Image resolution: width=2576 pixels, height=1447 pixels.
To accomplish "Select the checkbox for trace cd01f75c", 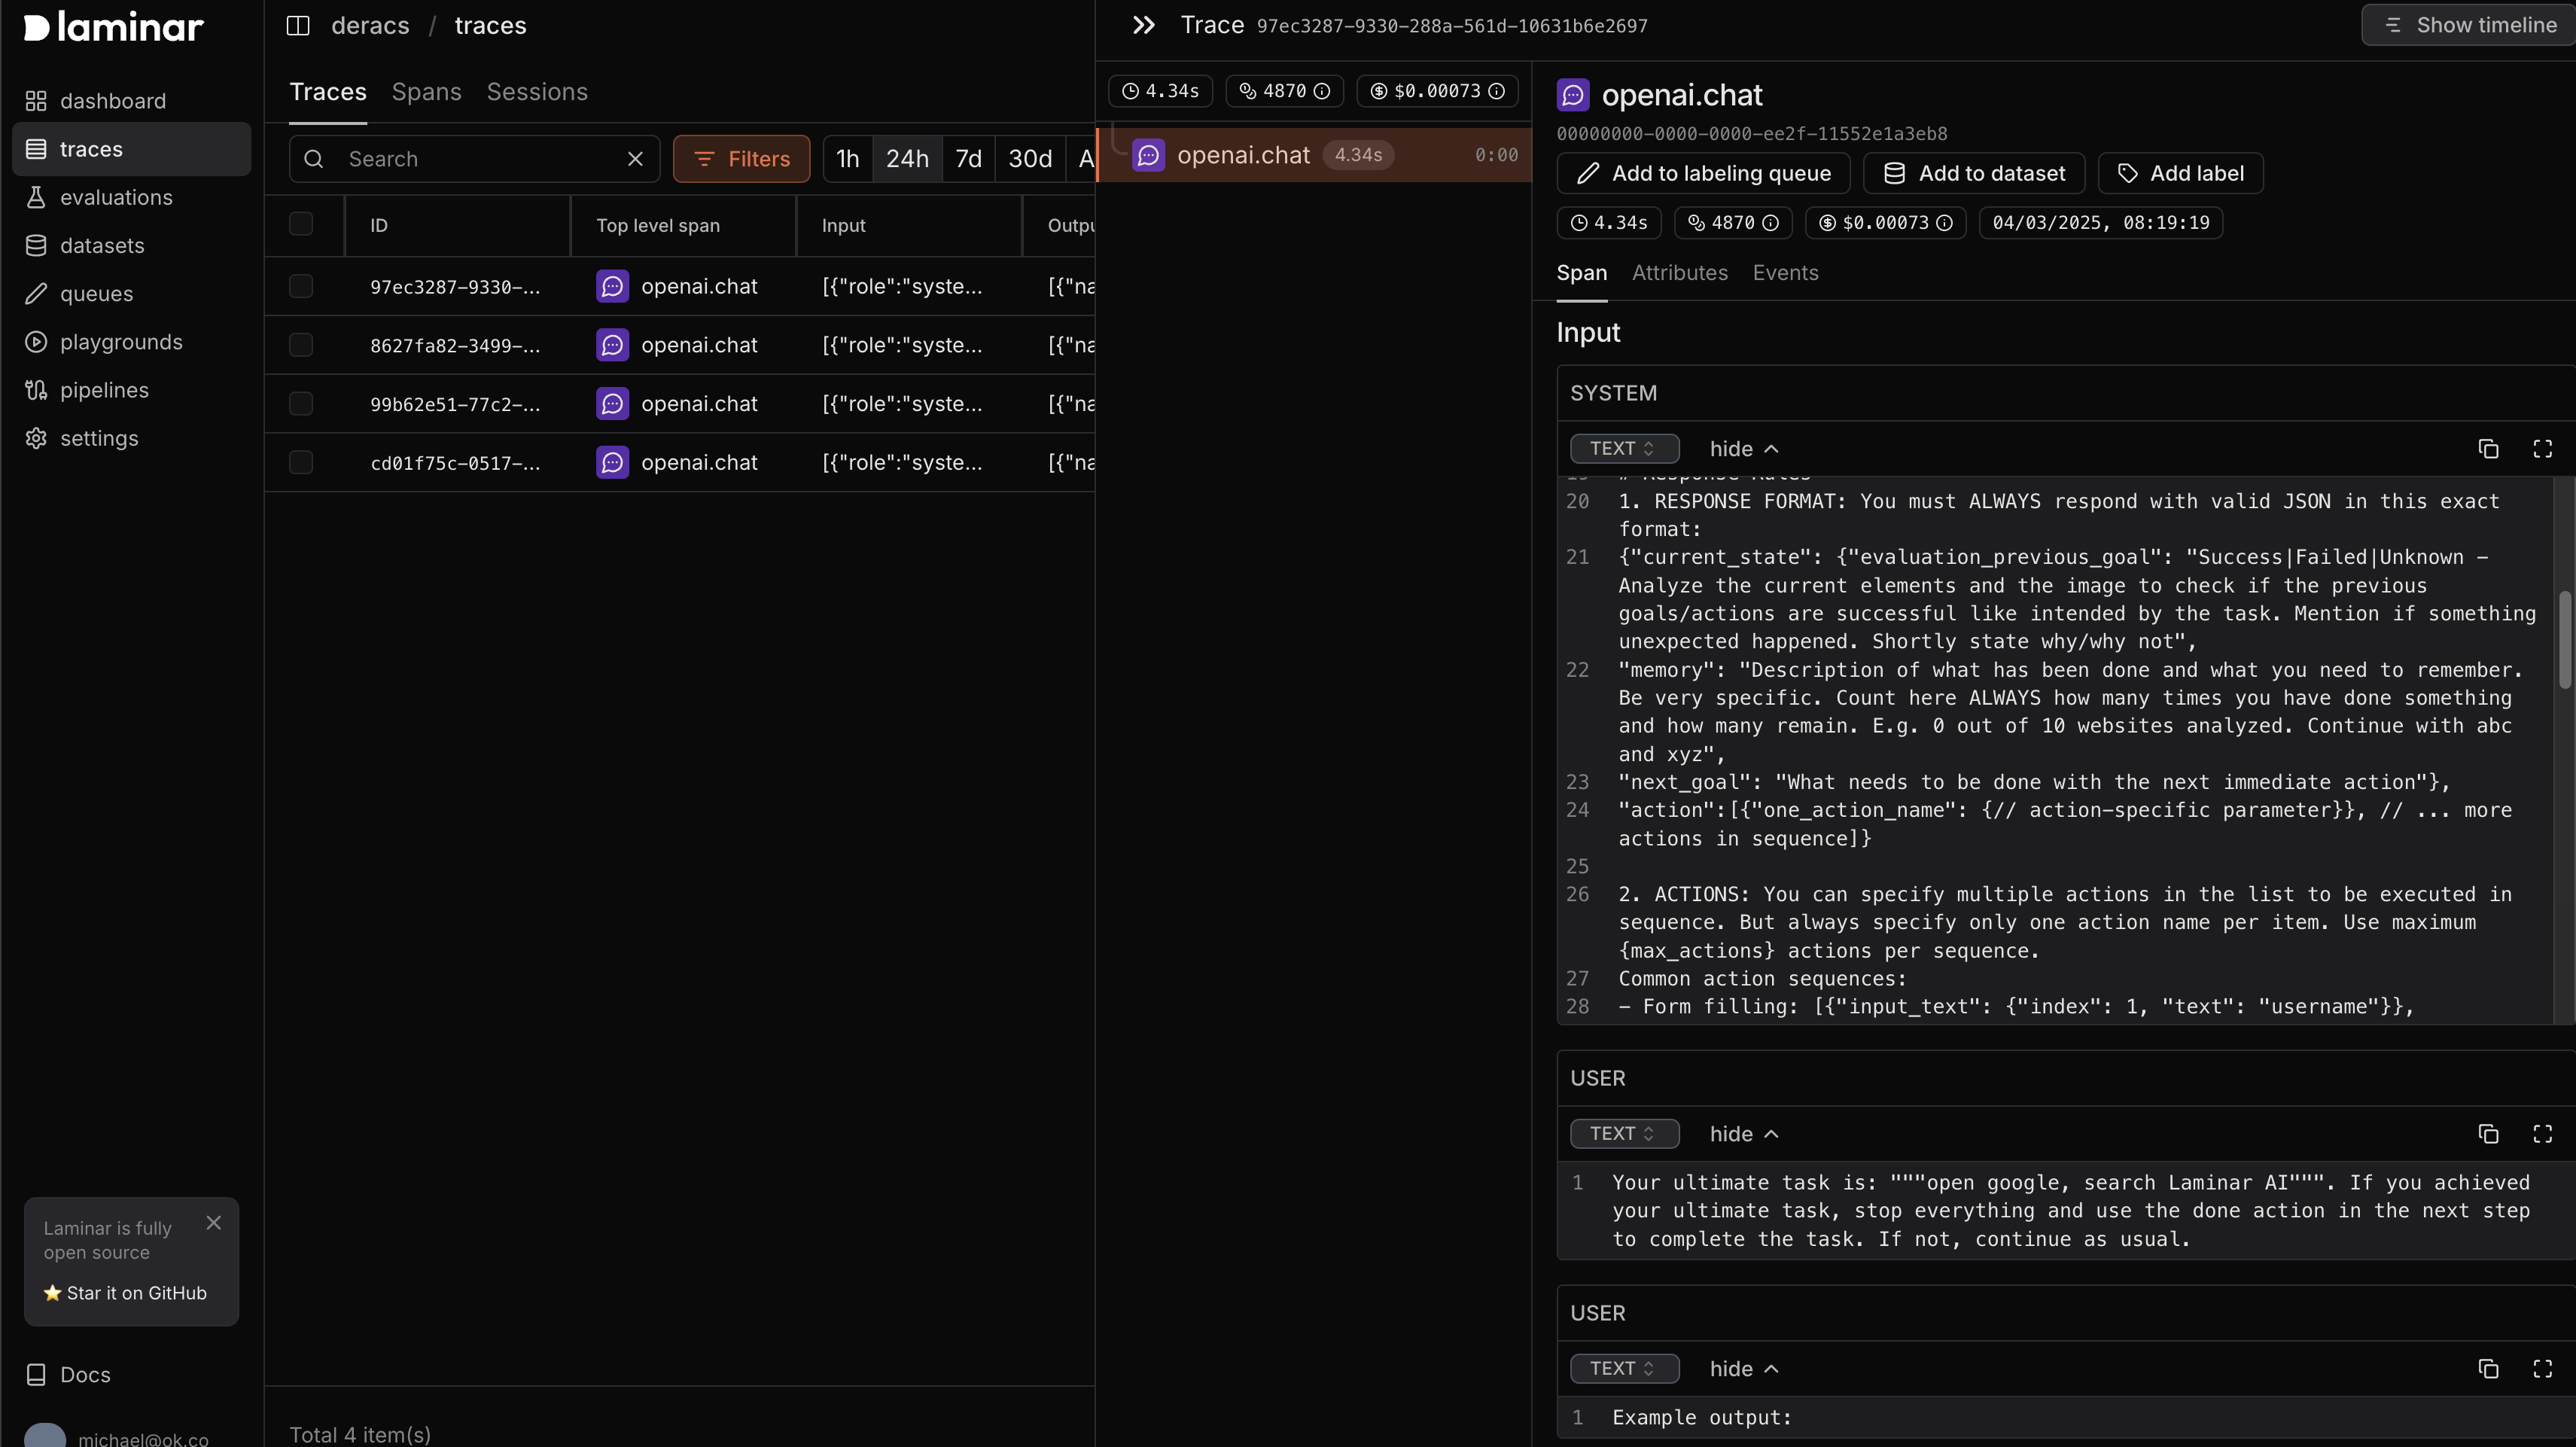I will coord(301,462).
